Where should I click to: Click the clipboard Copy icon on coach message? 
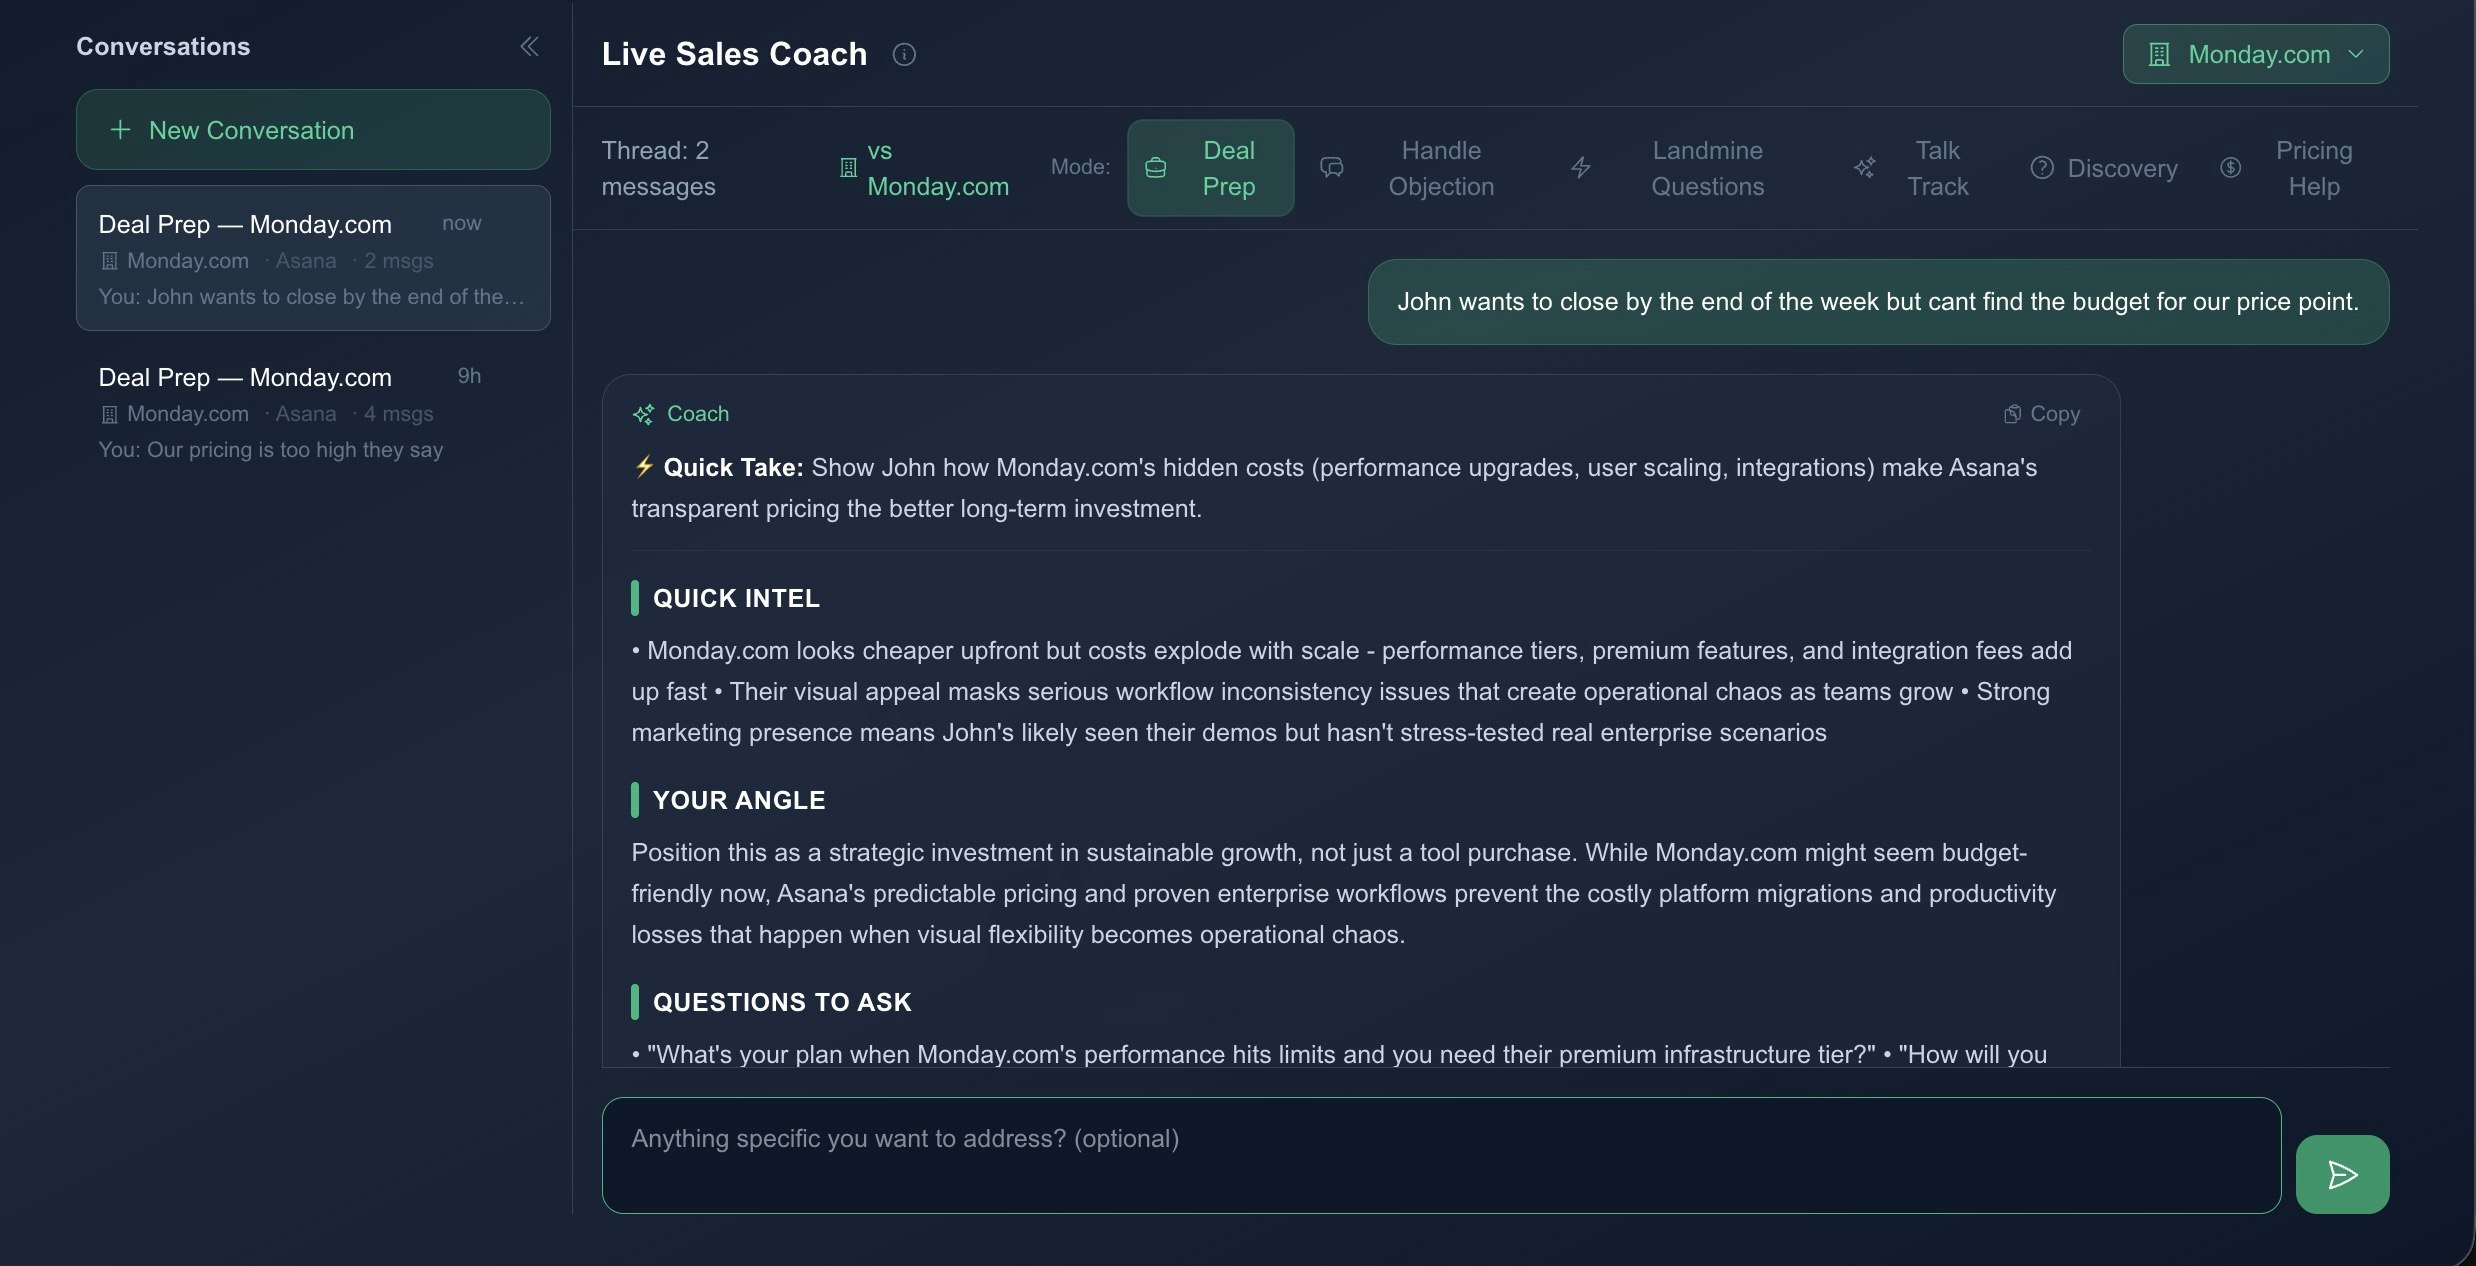pos(2011,413)
